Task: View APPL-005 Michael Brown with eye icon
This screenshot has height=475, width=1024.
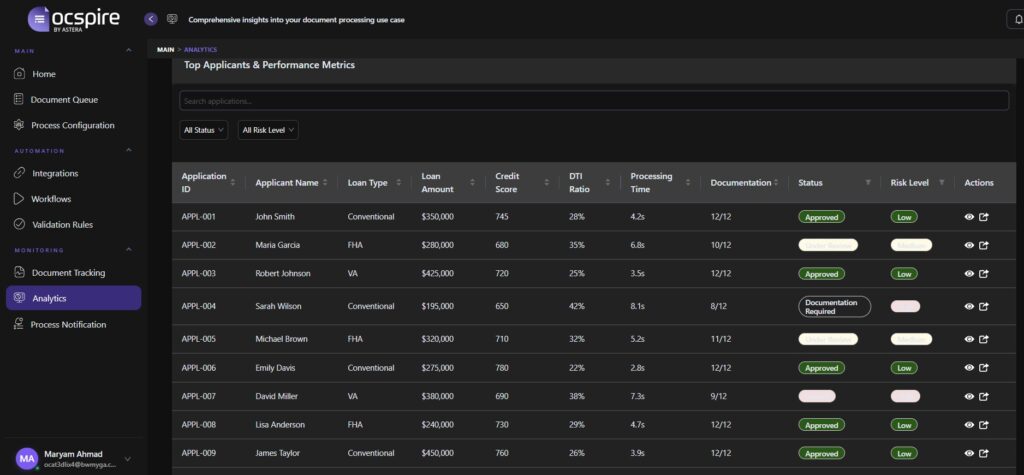Action: pos(969,339)
